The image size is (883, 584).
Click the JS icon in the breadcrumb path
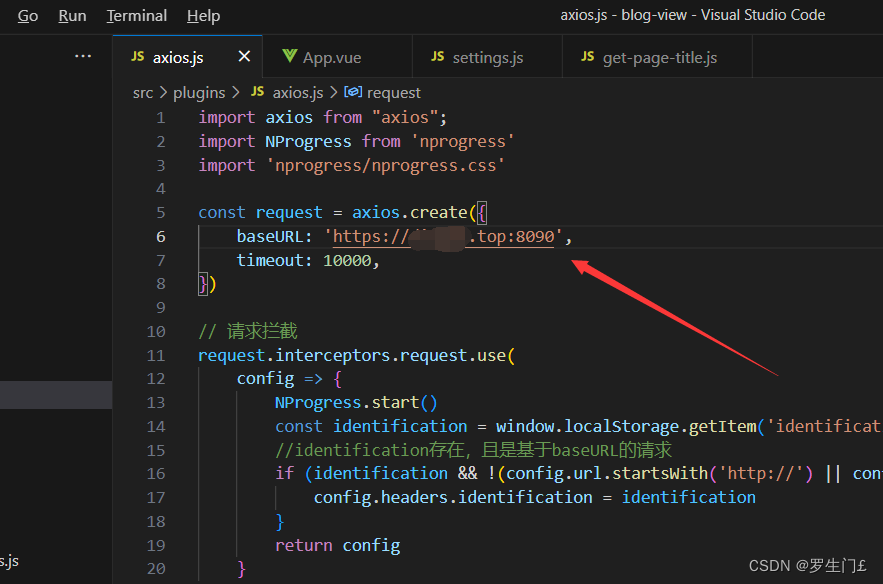point(257,92)
